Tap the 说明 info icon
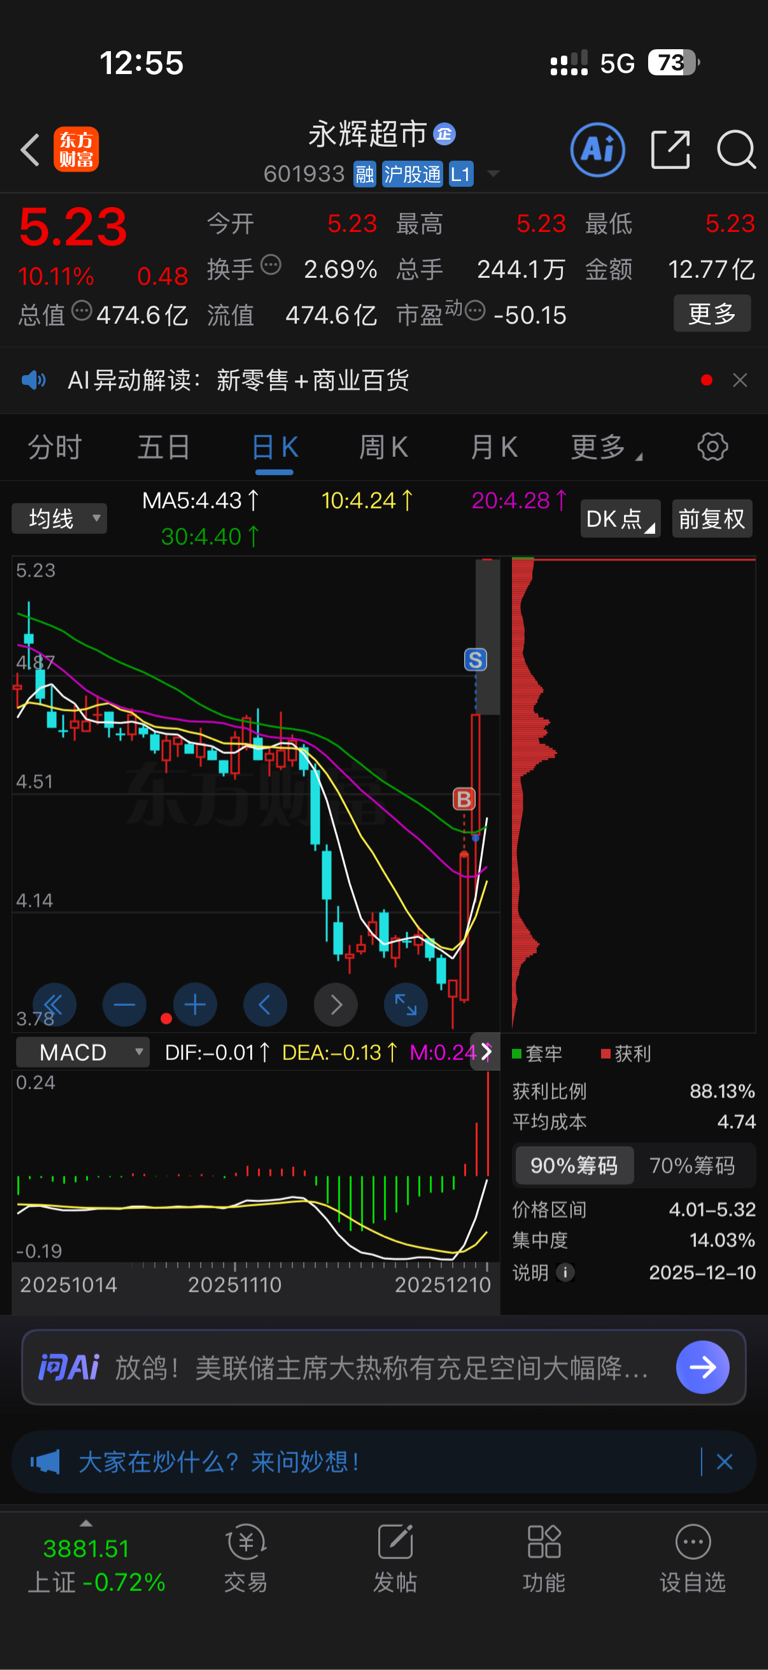The width and height of the screenshot is (768, 1670). pyautogui.click(x=565, y=1272)
